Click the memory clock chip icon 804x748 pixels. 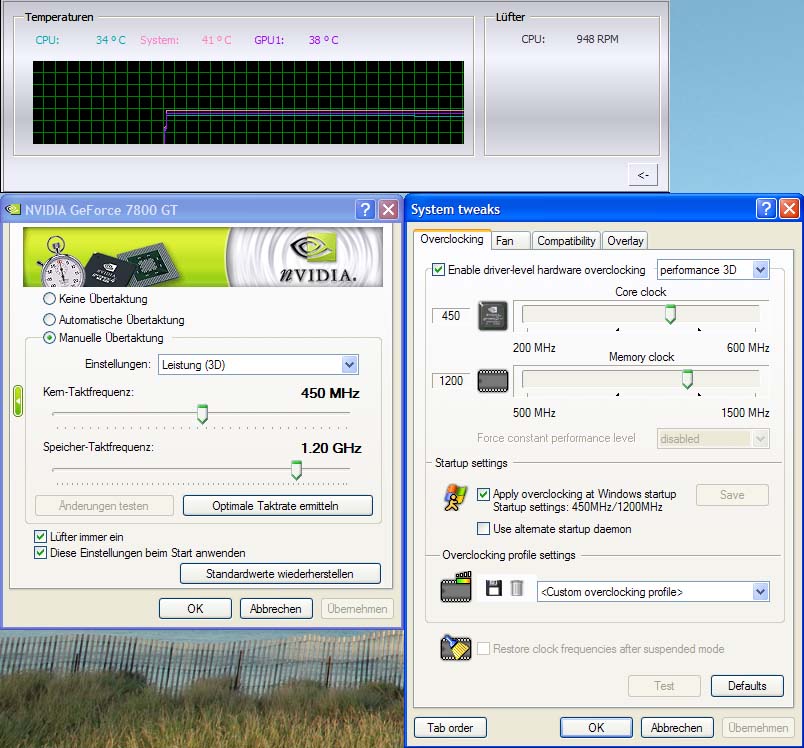coord(493,381)
